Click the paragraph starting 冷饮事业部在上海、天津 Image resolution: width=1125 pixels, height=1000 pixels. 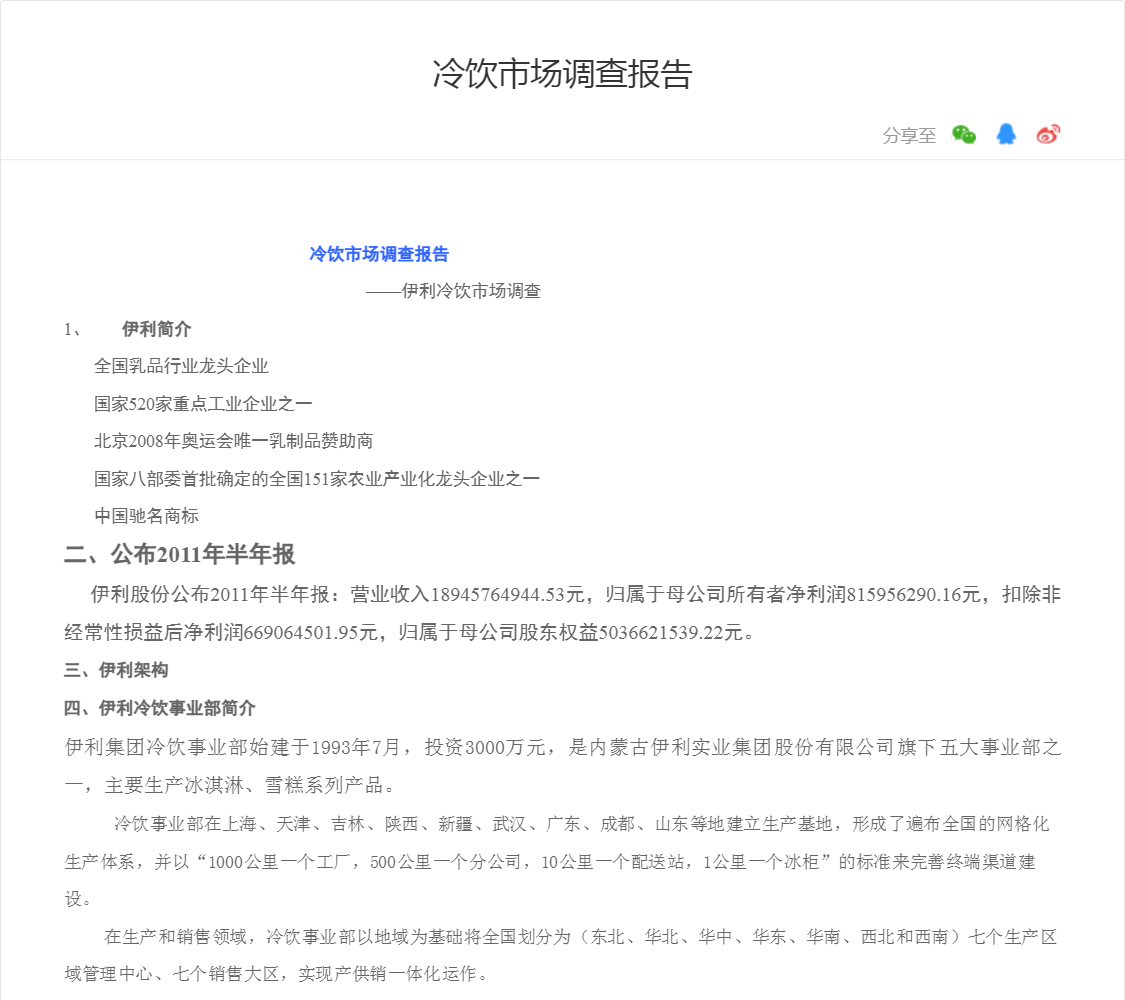tap(557, 861)
